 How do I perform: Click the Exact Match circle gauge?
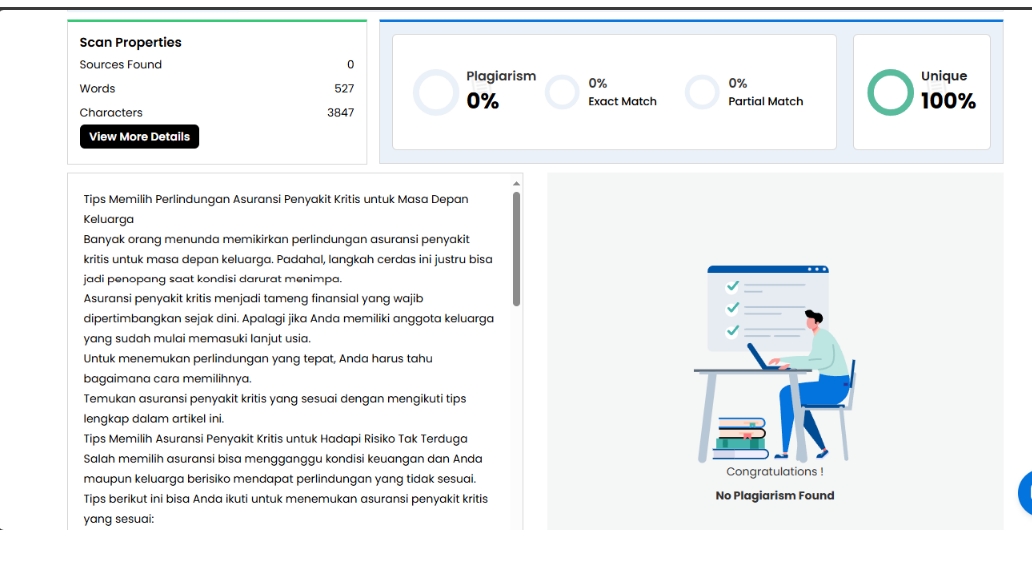[562, 92]
